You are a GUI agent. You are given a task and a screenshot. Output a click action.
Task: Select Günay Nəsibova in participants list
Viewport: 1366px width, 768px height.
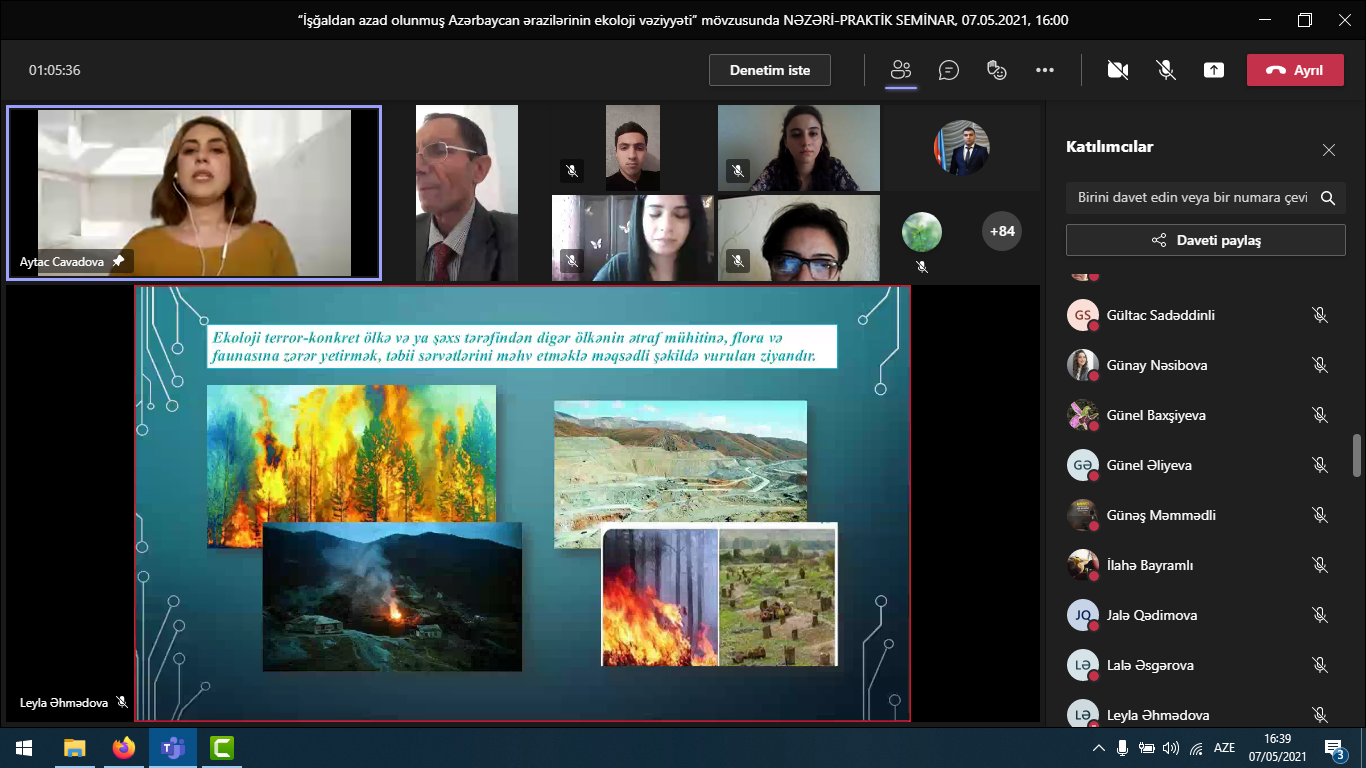[x=1156, y=365]
